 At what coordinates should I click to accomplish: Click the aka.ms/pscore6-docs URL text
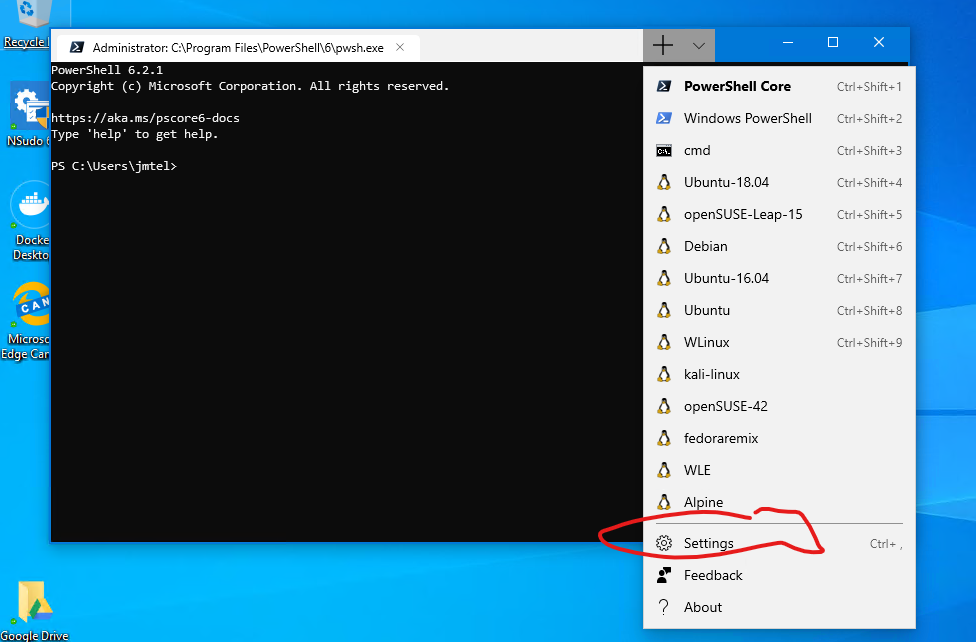coord(145,118)
